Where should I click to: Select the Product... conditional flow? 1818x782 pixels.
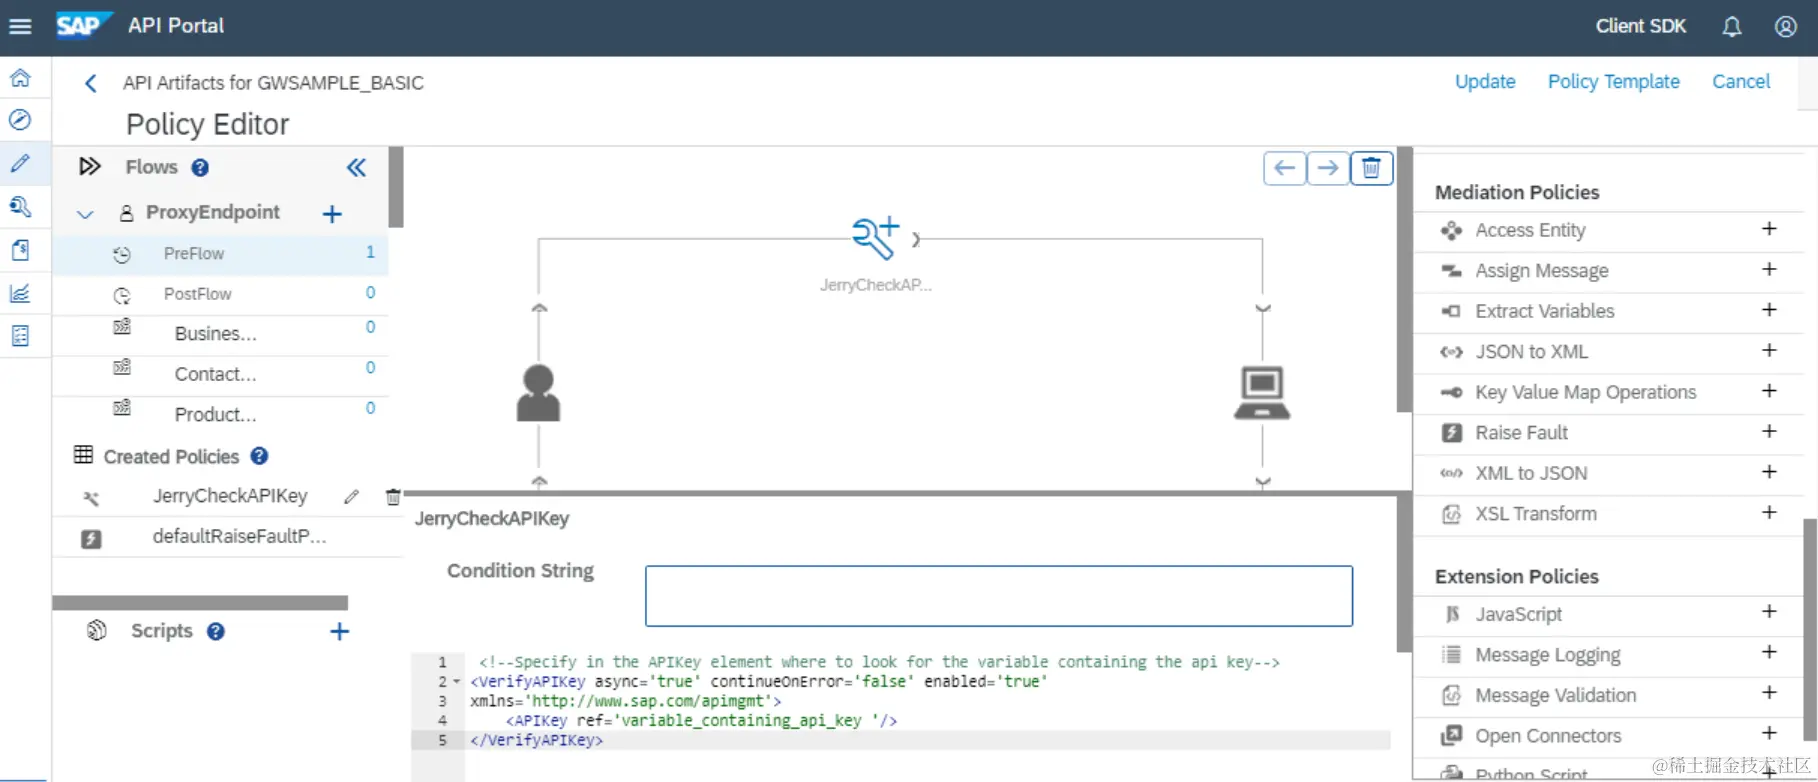point(220,414)
